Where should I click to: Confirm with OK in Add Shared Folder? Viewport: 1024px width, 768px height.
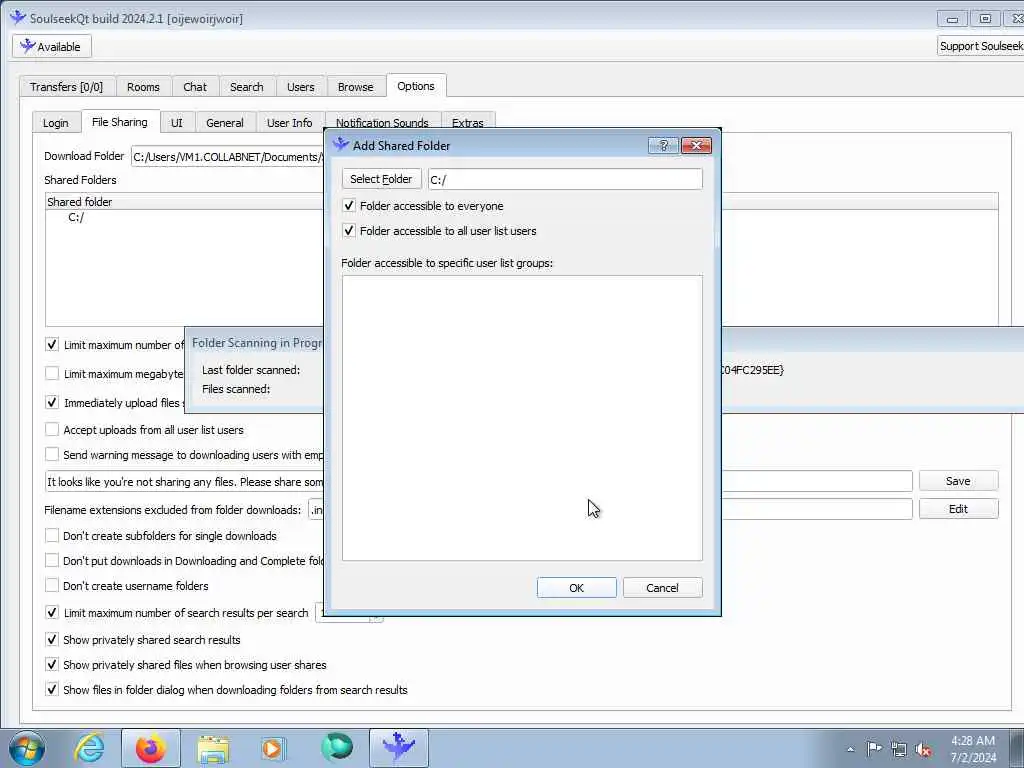577,588
